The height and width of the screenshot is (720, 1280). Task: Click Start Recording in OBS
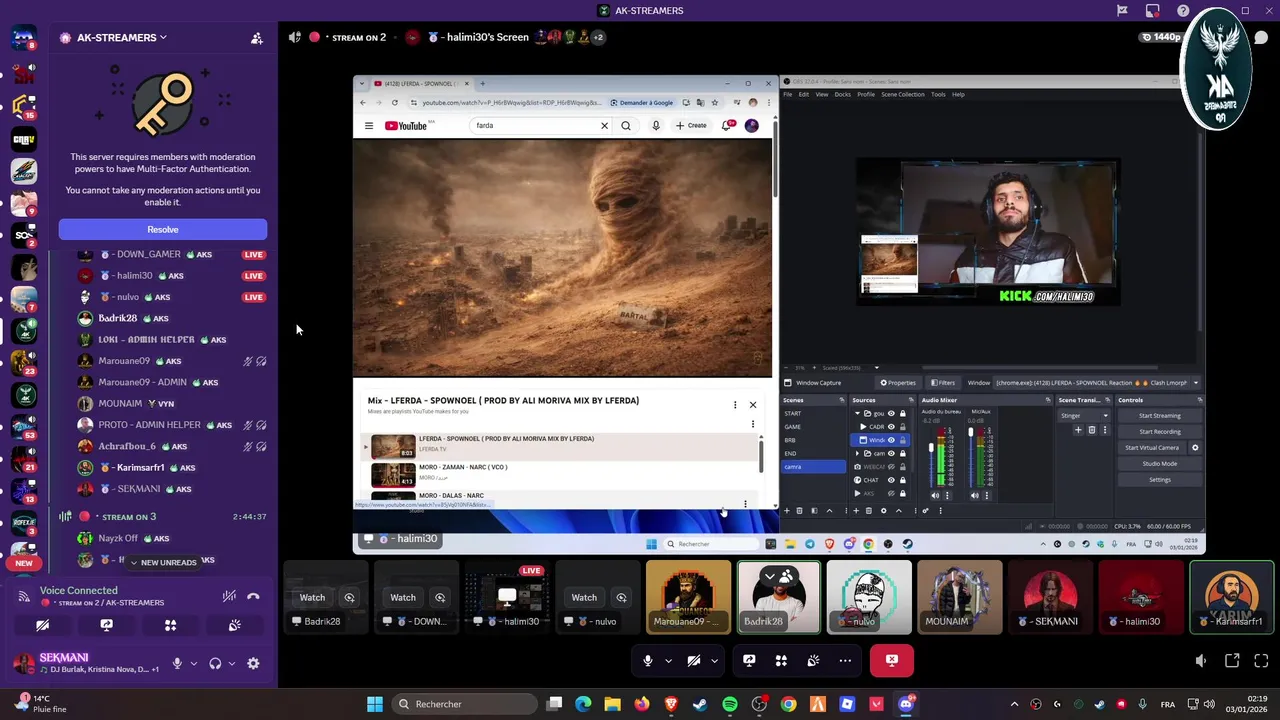[x=1160, y=431]
